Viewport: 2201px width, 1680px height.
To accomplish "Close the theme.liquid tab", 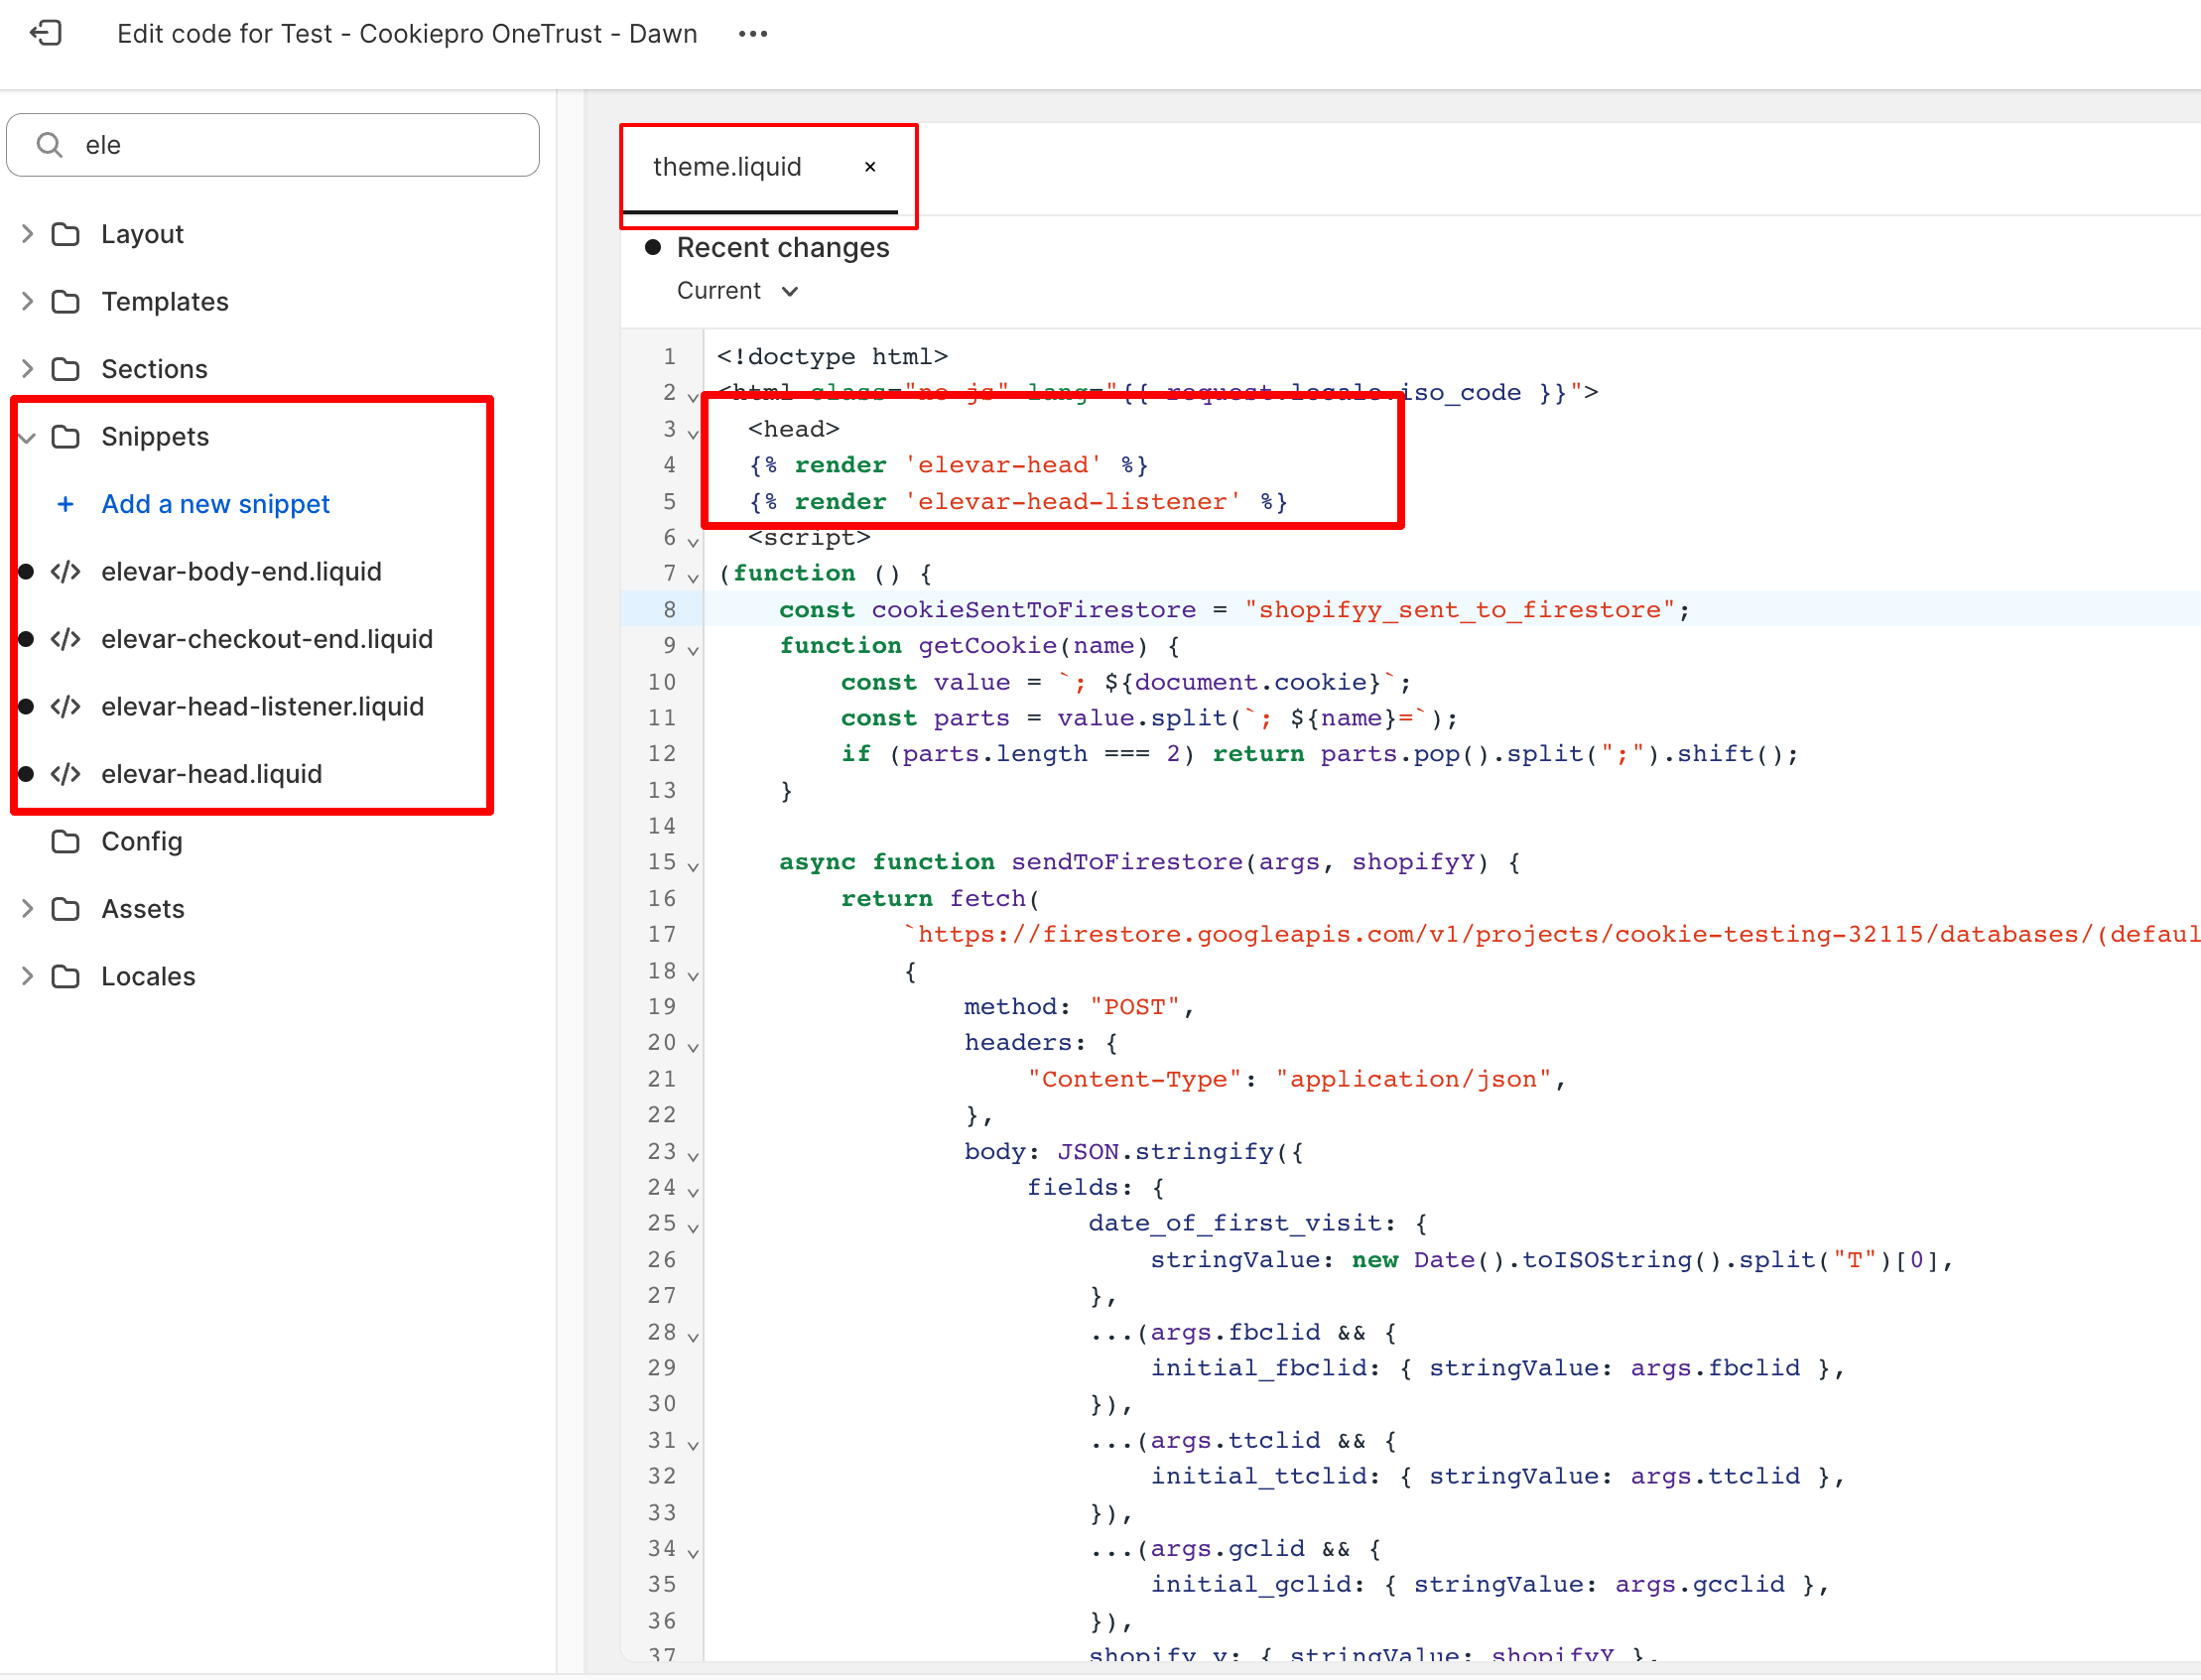I will click(x=870, y=167).
